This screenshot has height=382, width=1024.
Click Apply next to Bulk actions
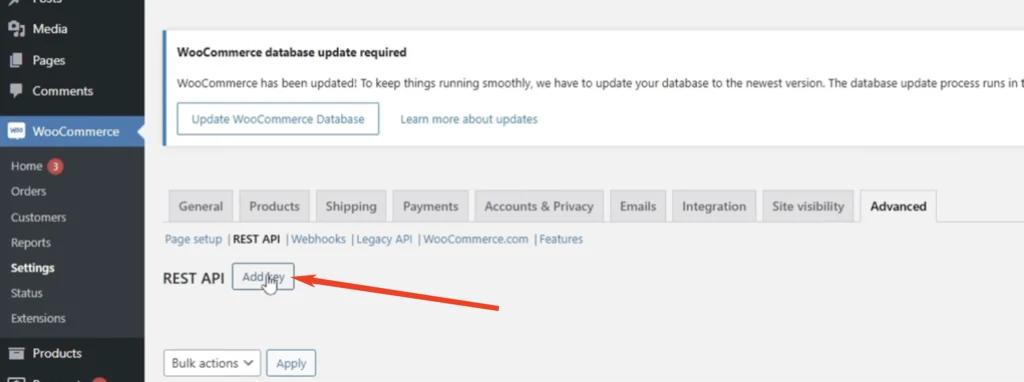pos(291,363)
